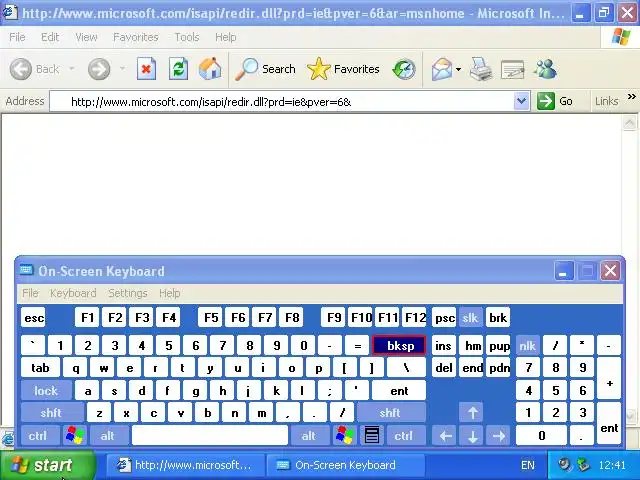
Task: Click the Start button
Action: 48,465
